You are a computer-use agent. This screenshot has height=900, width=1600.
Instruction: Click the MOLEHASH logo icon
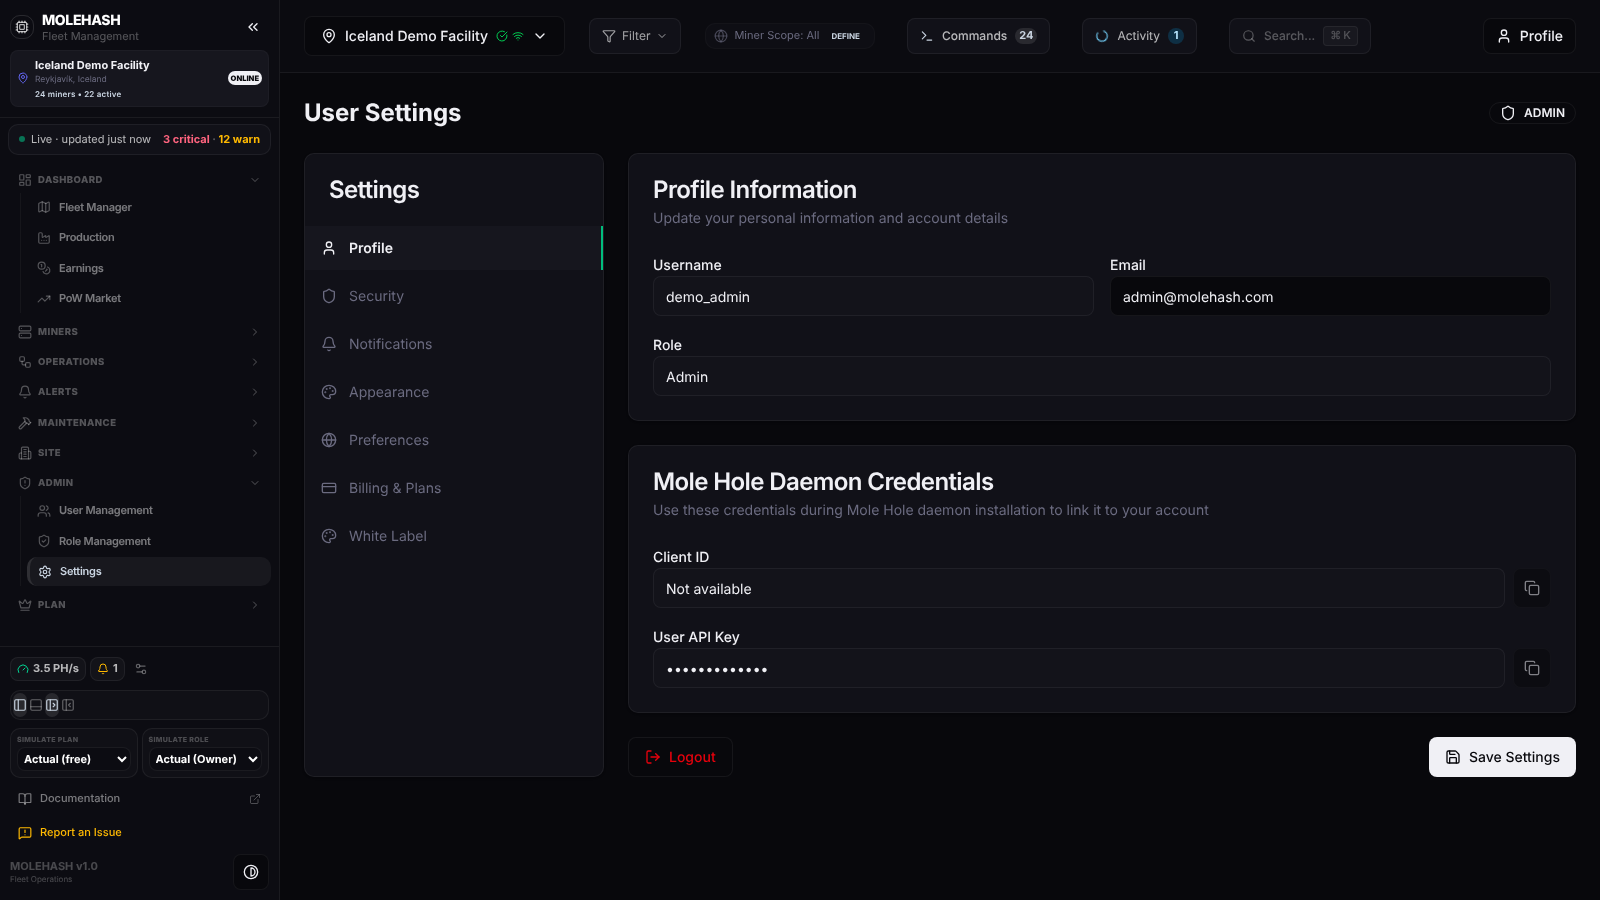click(22, 27)
